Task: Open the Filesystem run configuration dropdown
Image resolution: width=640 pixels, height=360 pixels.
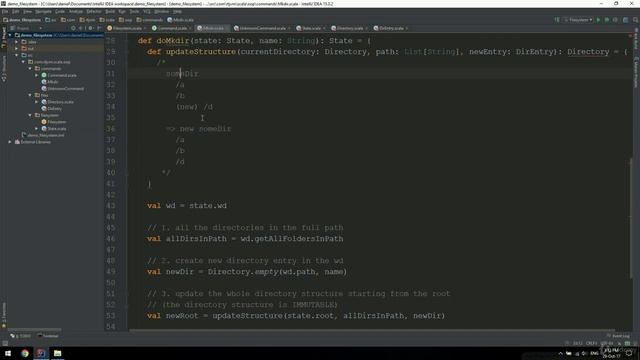Action: click(x=578, y=20)
